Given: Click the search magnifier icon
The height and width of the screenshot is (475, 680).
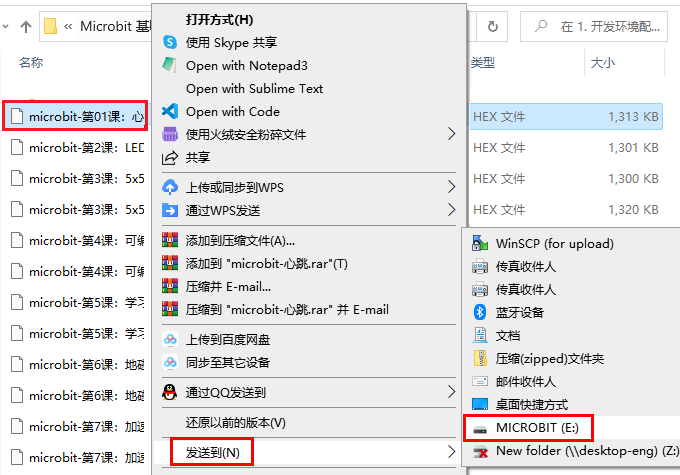Looking at the screenshot, I should pos(541,26).
